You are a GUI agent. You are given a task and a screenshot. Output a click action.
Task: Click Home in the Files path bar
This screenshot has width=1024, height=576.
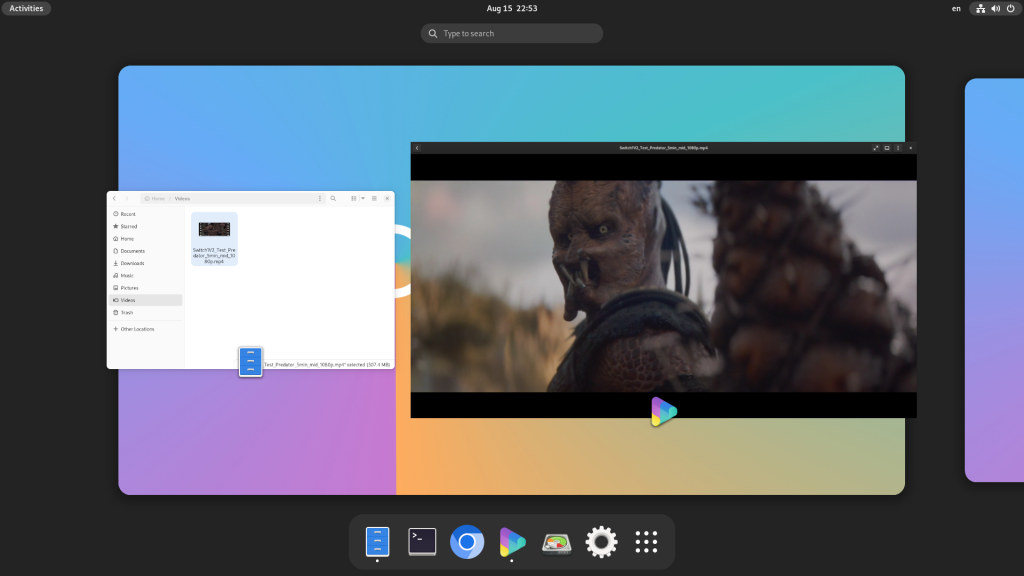[155, 199]
